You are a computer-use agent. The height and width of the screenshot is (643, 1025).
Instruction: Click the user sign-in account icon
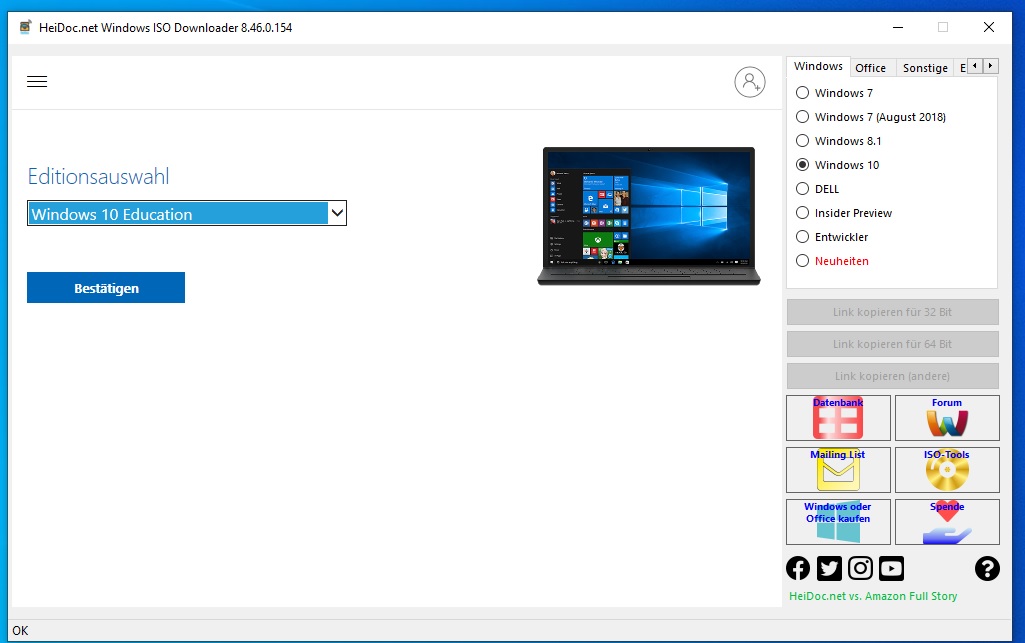[749, 82]
